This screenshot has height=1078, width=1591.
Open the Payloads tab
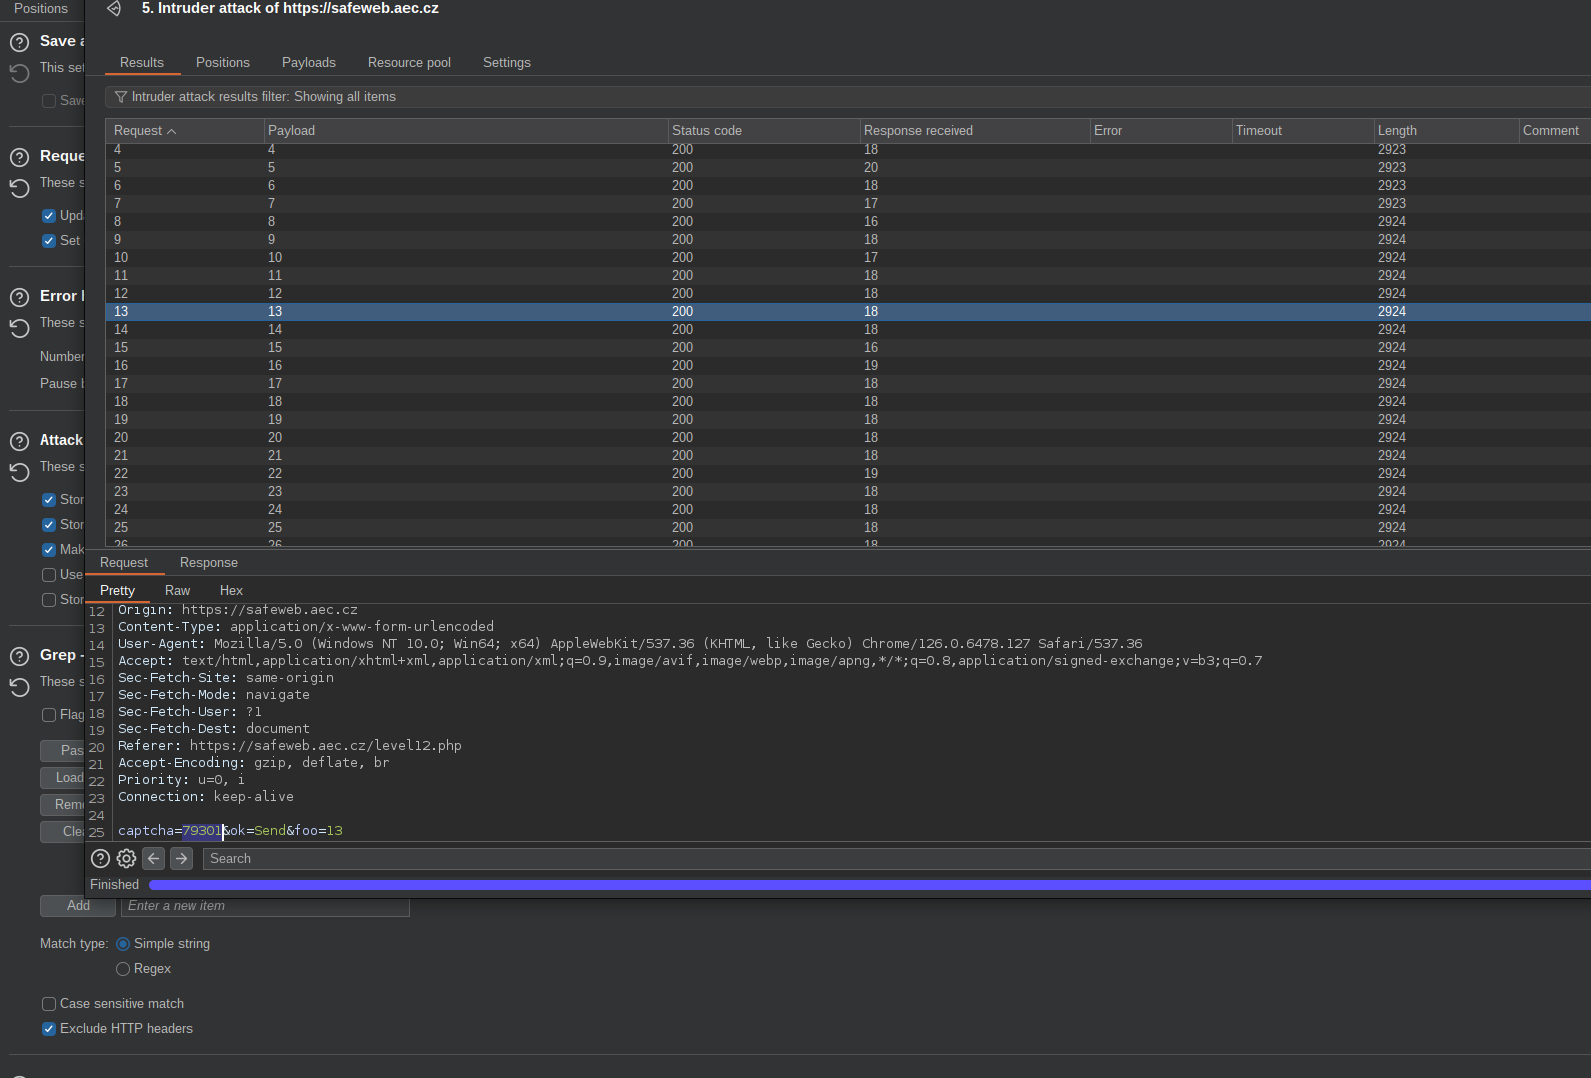pyautogui.click(x=309, y=62)
